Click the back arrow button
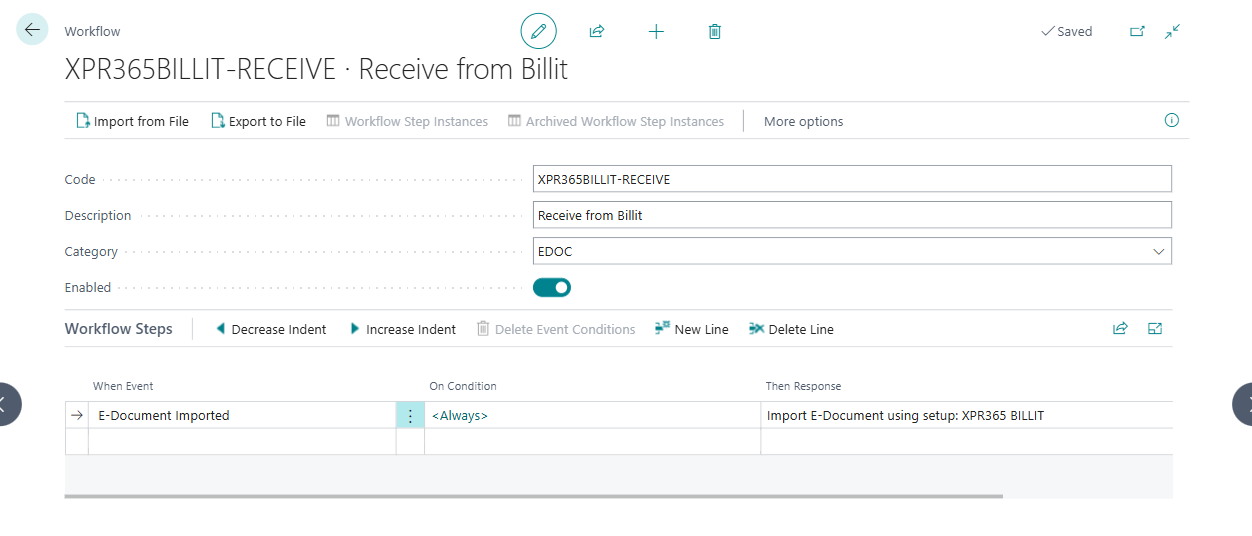 click(32, 30)
